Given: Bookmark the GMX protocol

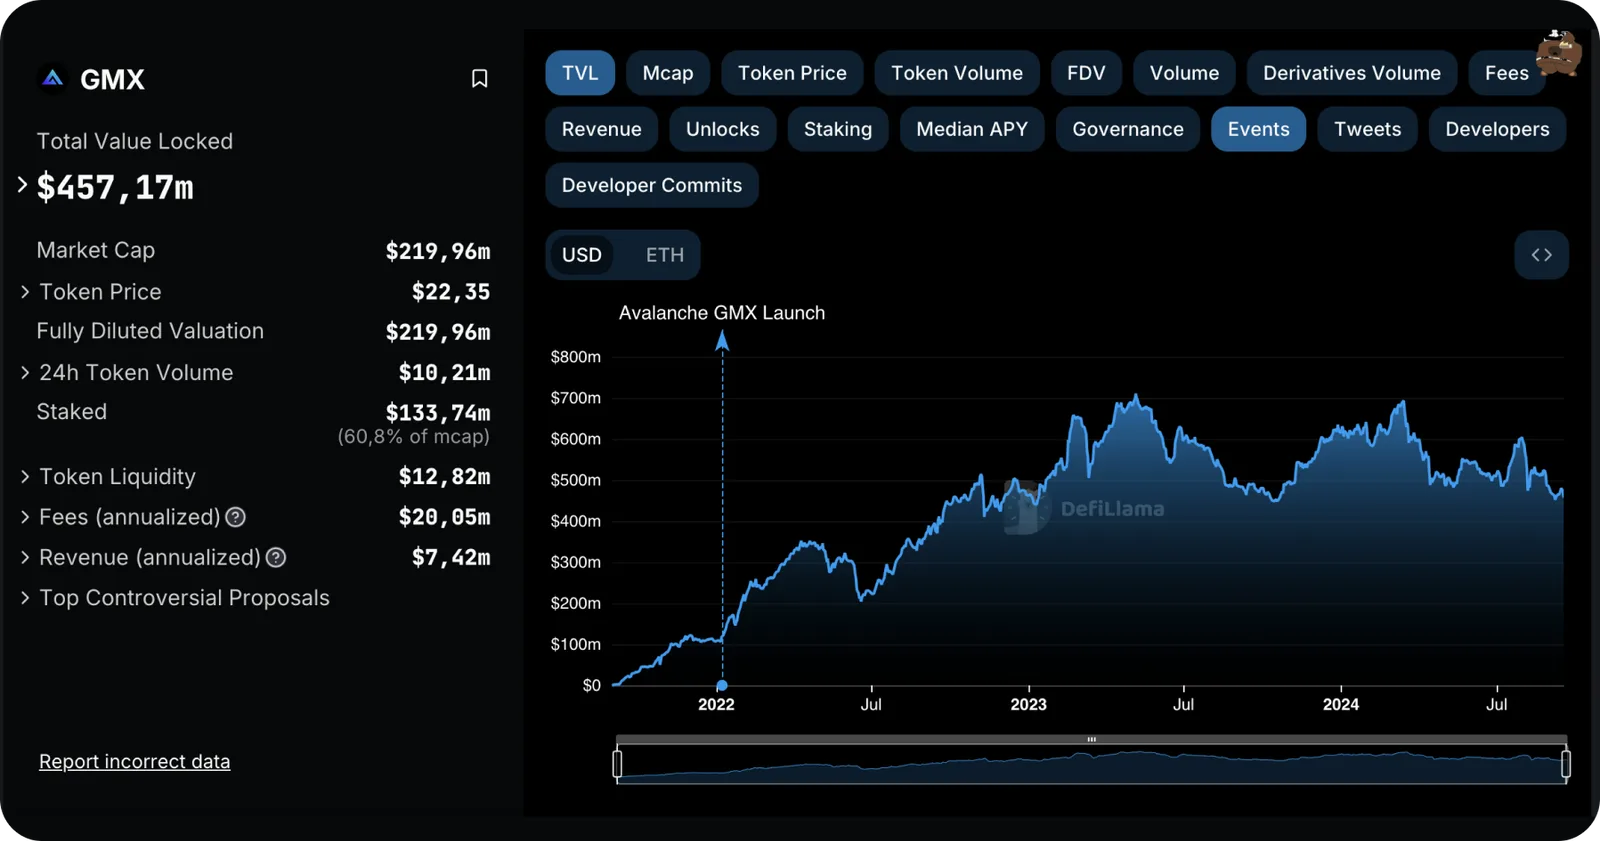Looking at the screenshot, I should point(480,79).
